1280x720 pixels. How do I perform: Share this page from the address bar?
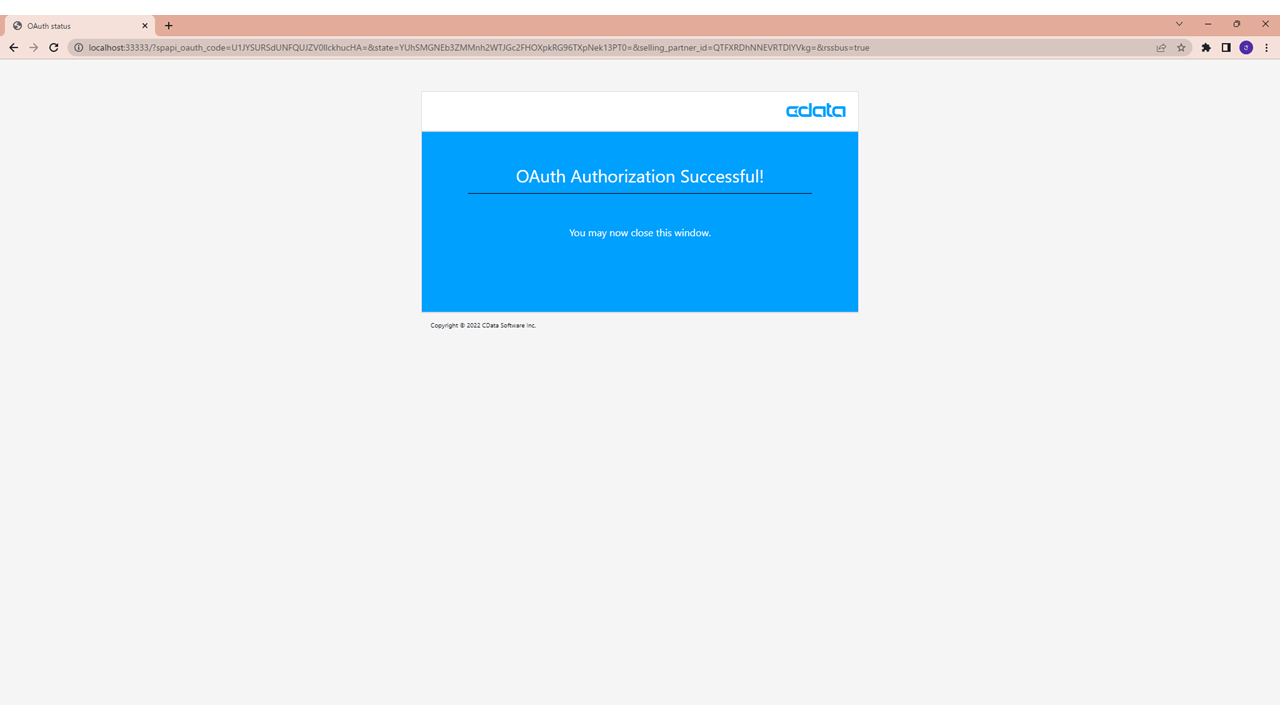[x=1161, y=47]
